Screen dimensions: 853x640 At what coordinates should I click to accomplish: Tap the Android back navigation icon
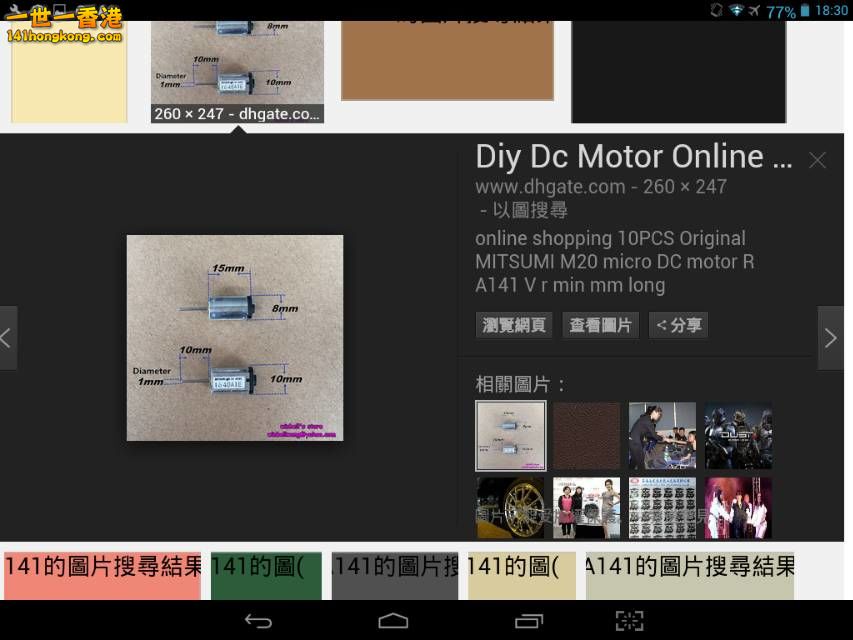pos(258,620)
